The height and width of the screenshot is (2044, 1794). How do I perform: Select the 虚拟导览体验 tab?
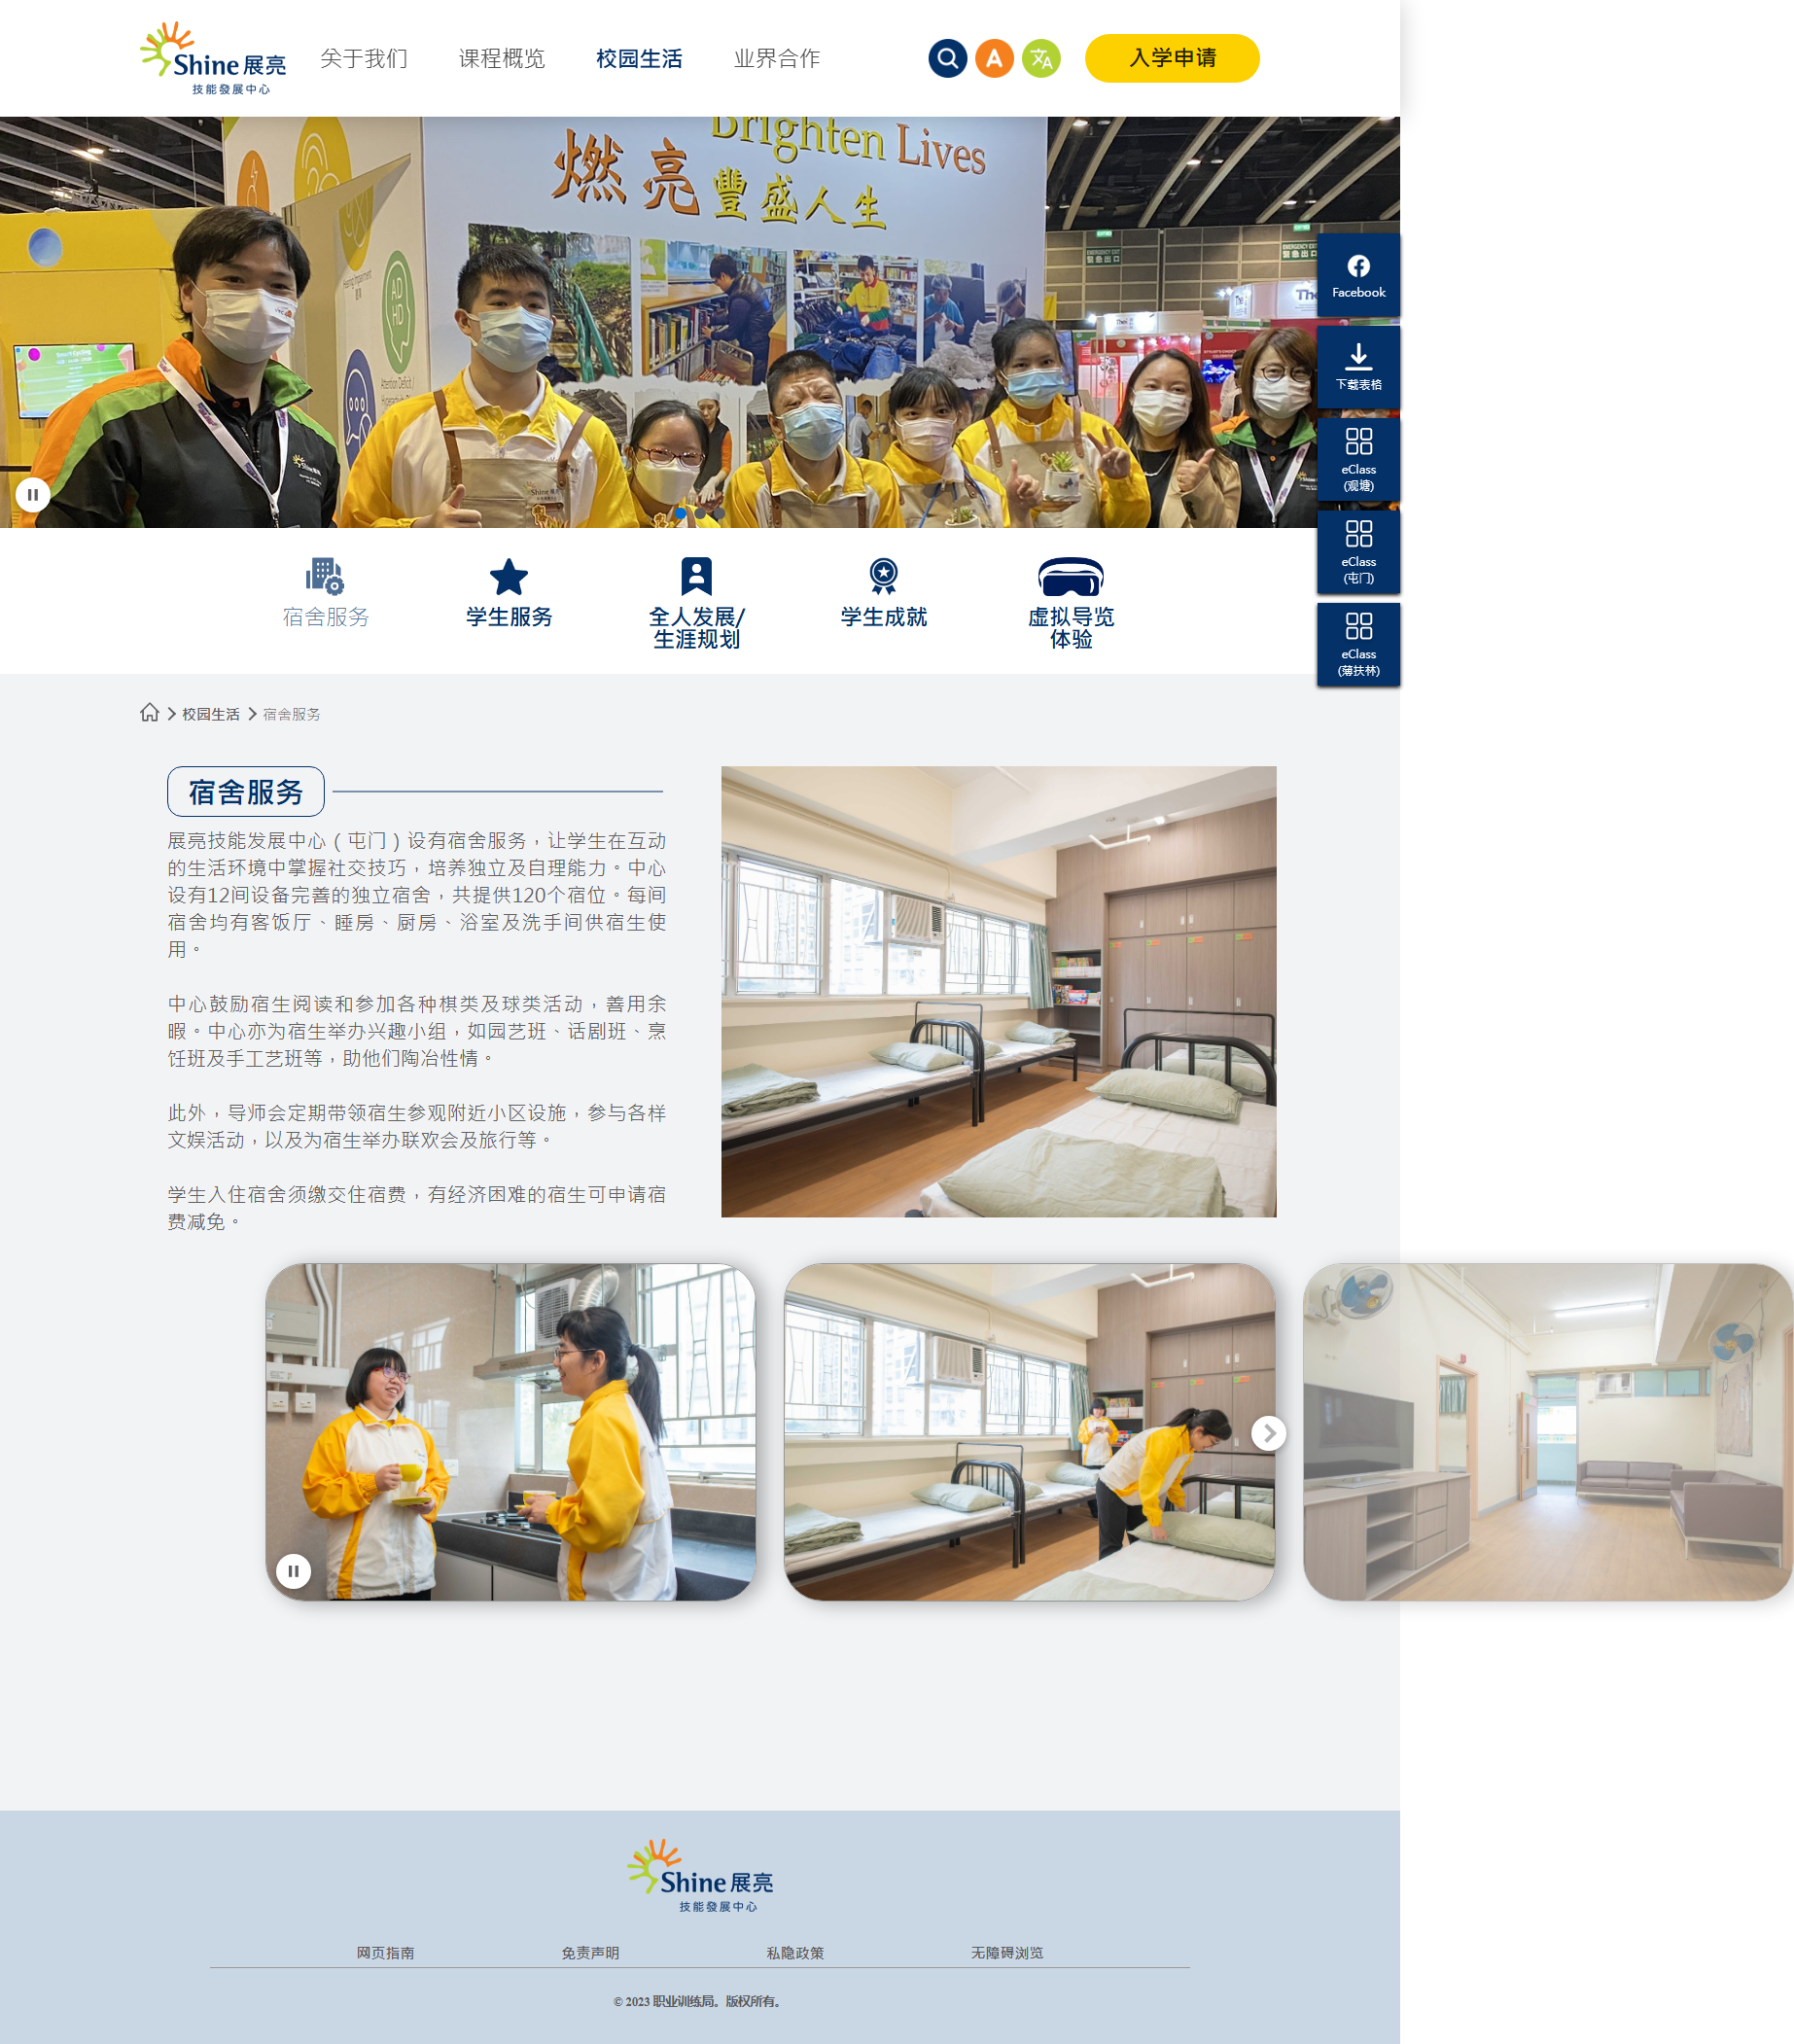pyautogui.click(x=1070, y=602)
